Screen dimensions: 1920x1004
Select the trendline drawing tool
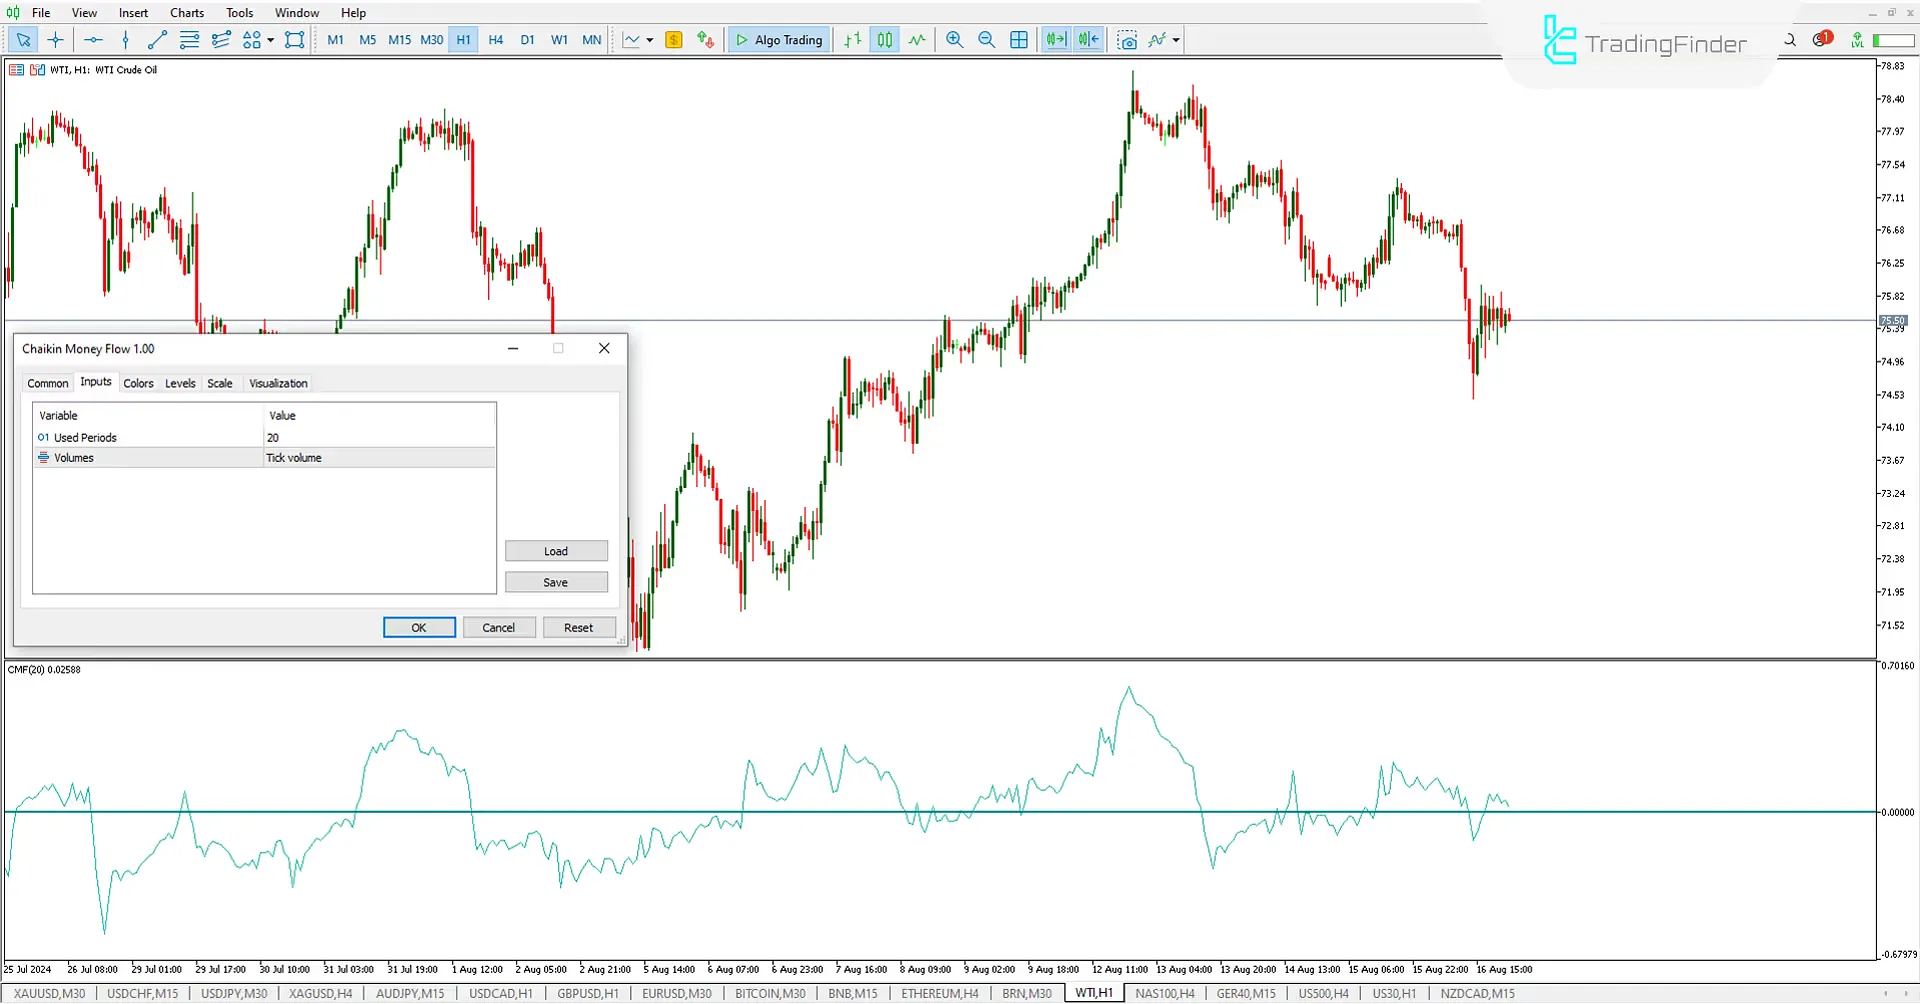tap(157, 40)
